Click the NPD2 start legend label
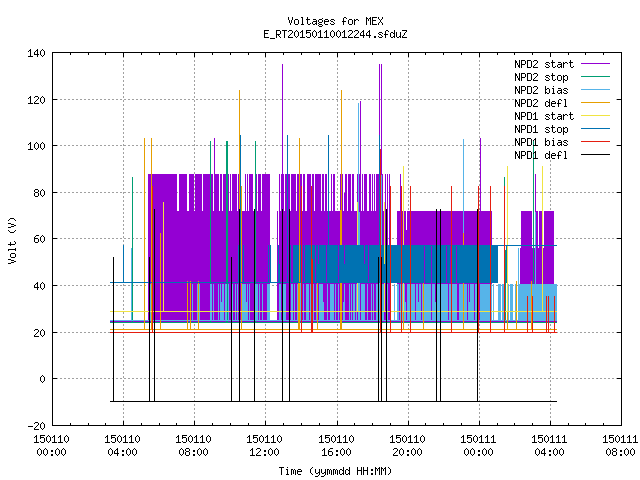Image resolution: width=640 pixels, height=480 pixels. (544, 64)
